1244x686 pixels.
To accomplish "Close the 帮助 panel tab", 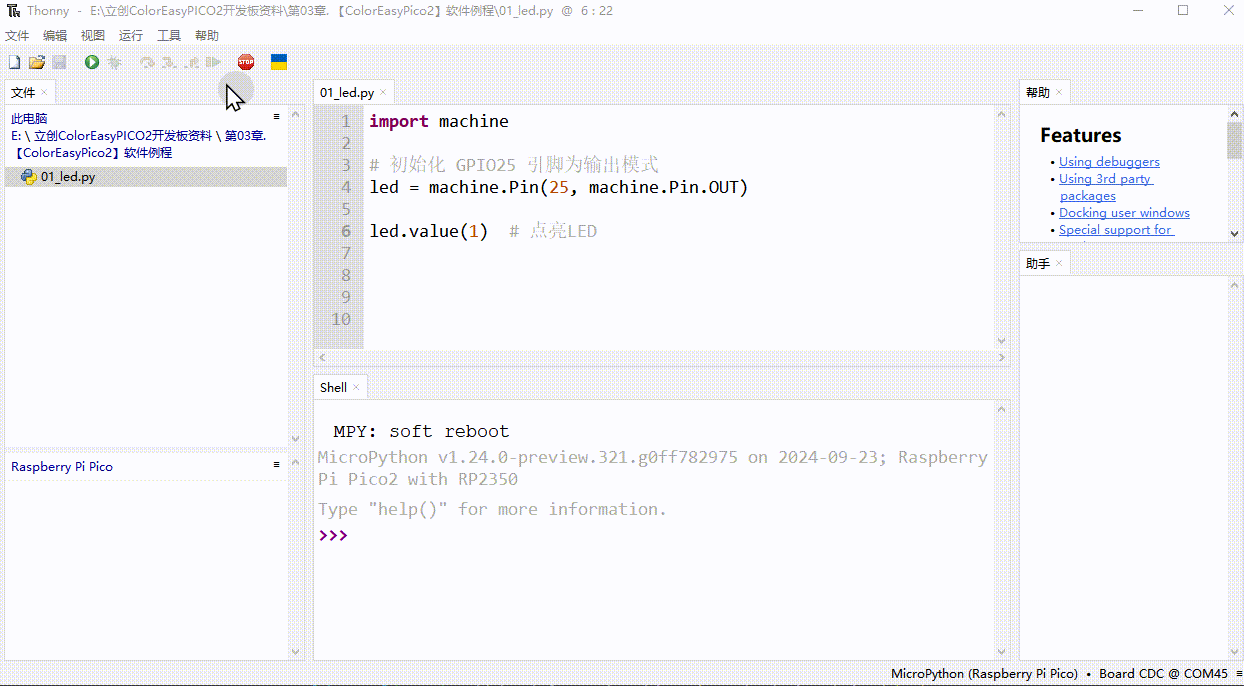I will [1060, 92].
